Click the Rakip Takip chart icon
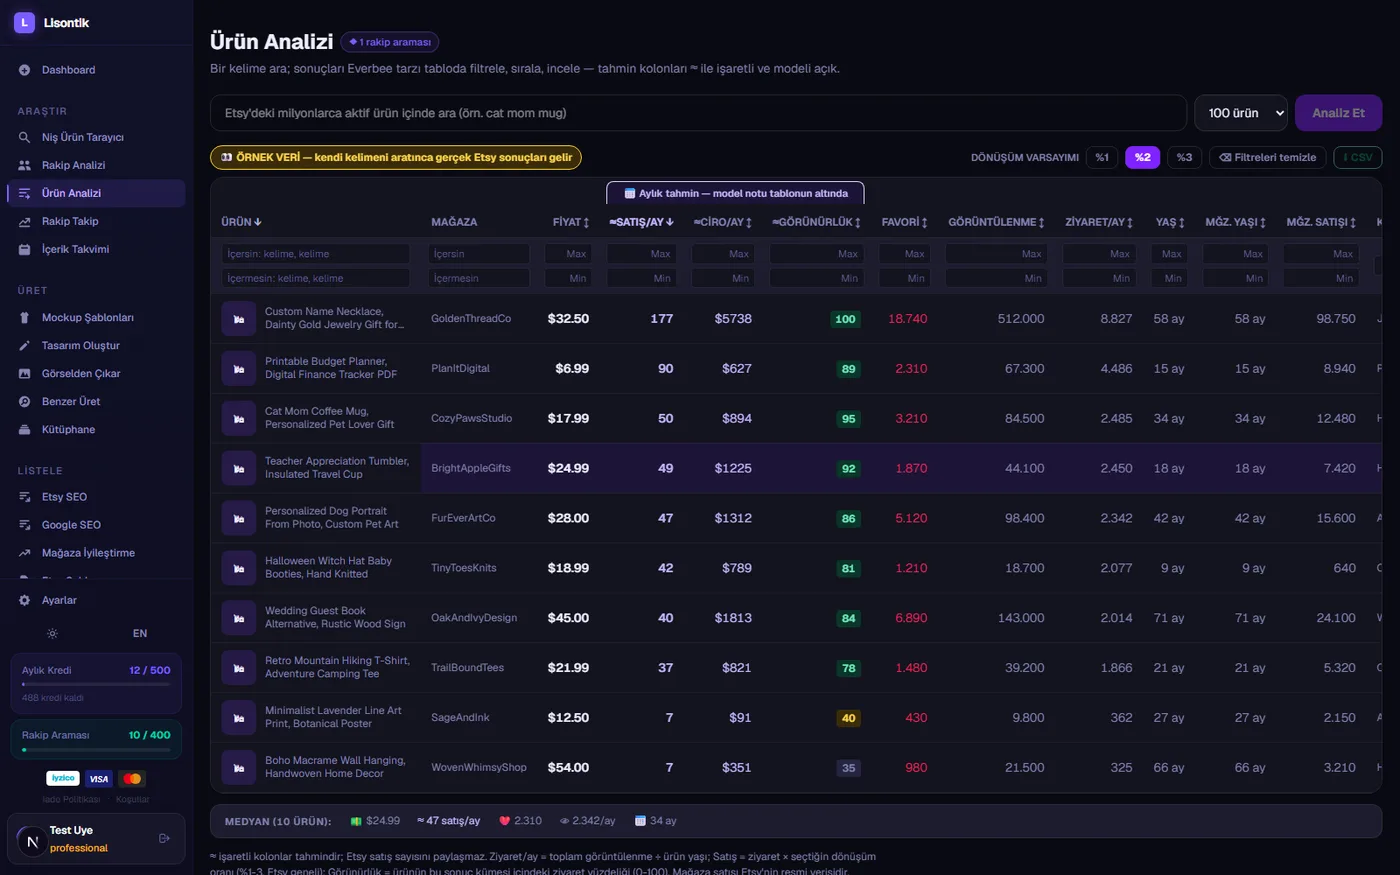 pyautogui.click(x=24, y=221)
